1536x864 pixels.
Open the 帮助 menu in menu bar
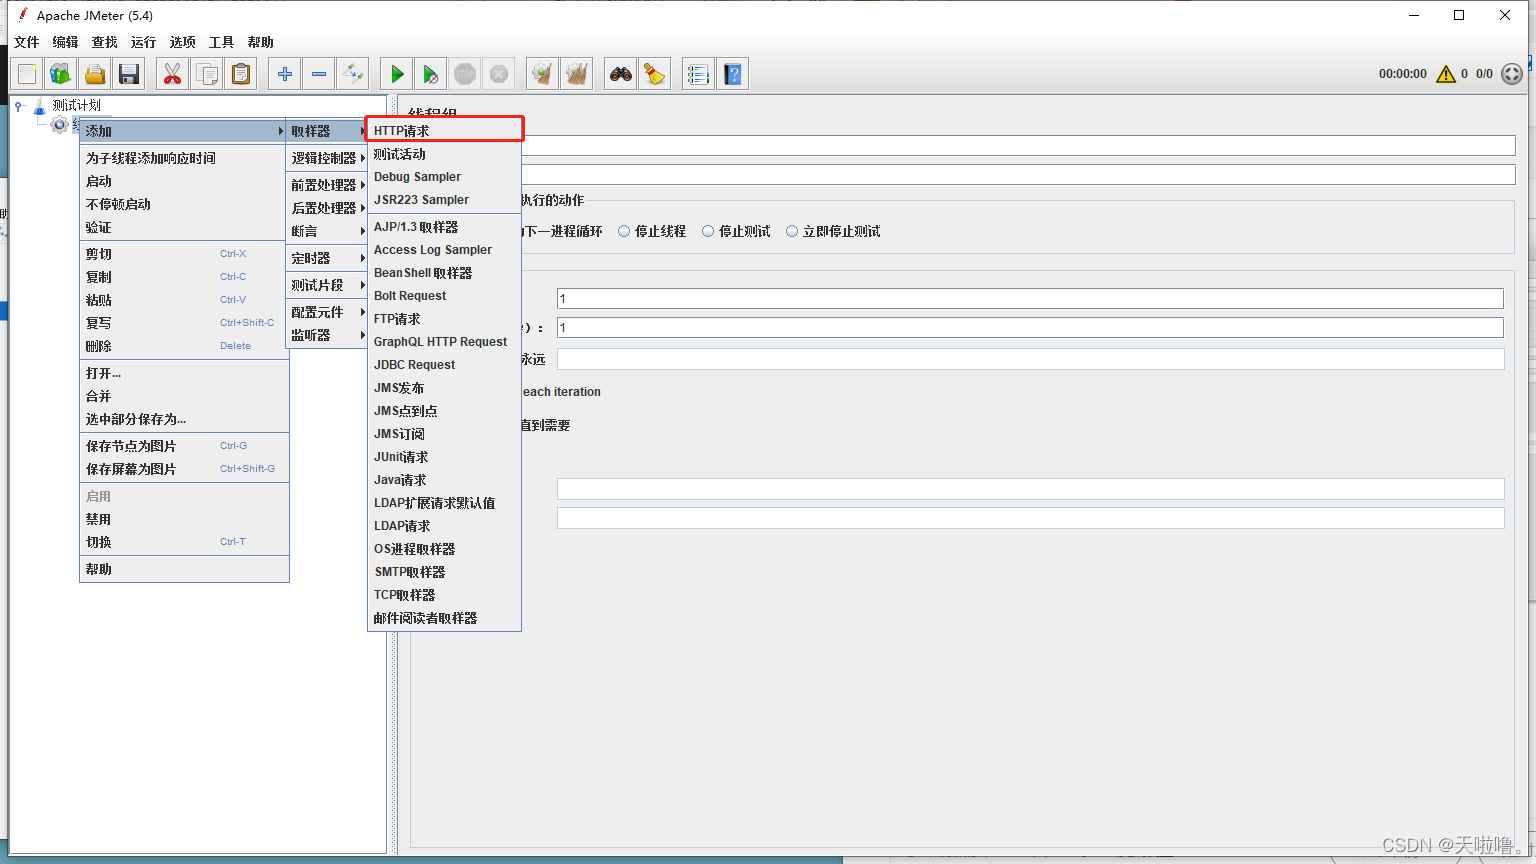(261, 42)
